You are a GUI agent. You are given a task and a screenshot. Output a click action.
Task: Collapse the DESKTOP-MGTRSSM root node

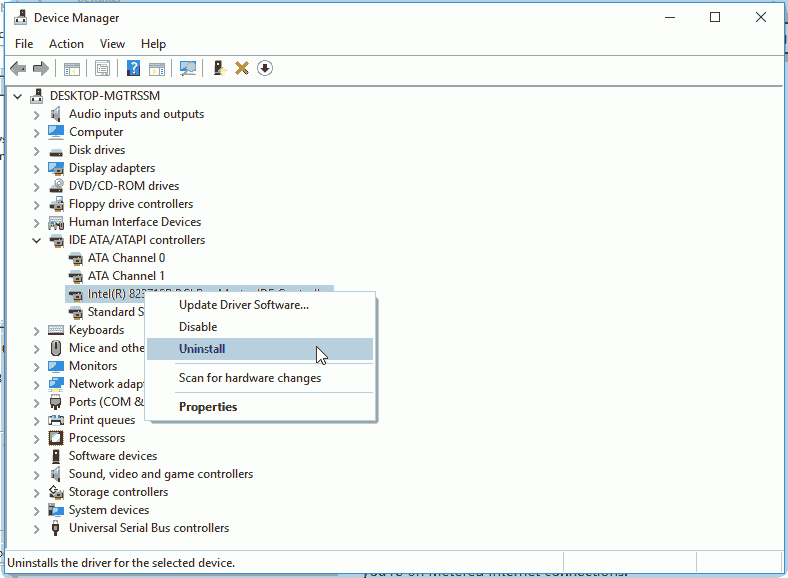18,96
